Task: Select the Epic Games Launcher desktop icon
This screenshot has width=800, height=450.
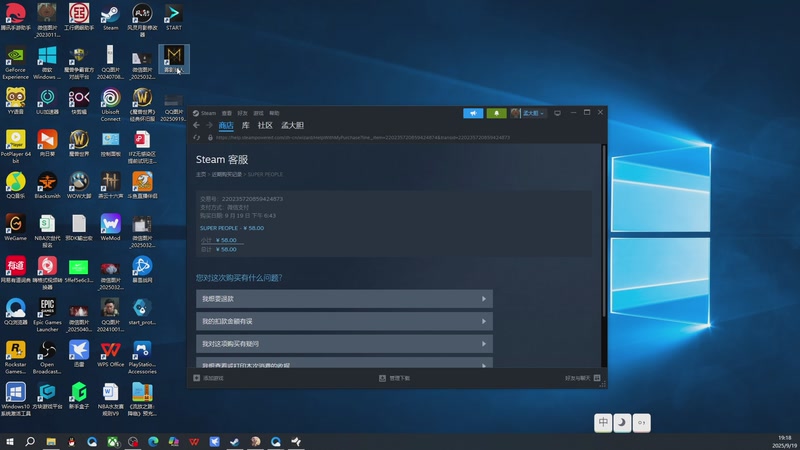Action: click(x=47, y=315)
